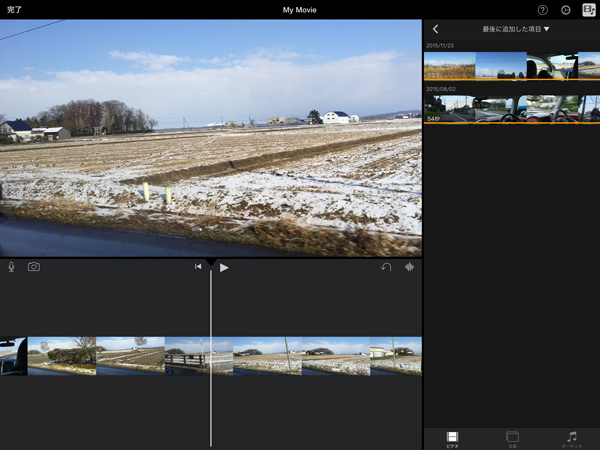Tap the microphone voiceover record icon
This screenshot has height=450, width=600.
pos(11,267)
